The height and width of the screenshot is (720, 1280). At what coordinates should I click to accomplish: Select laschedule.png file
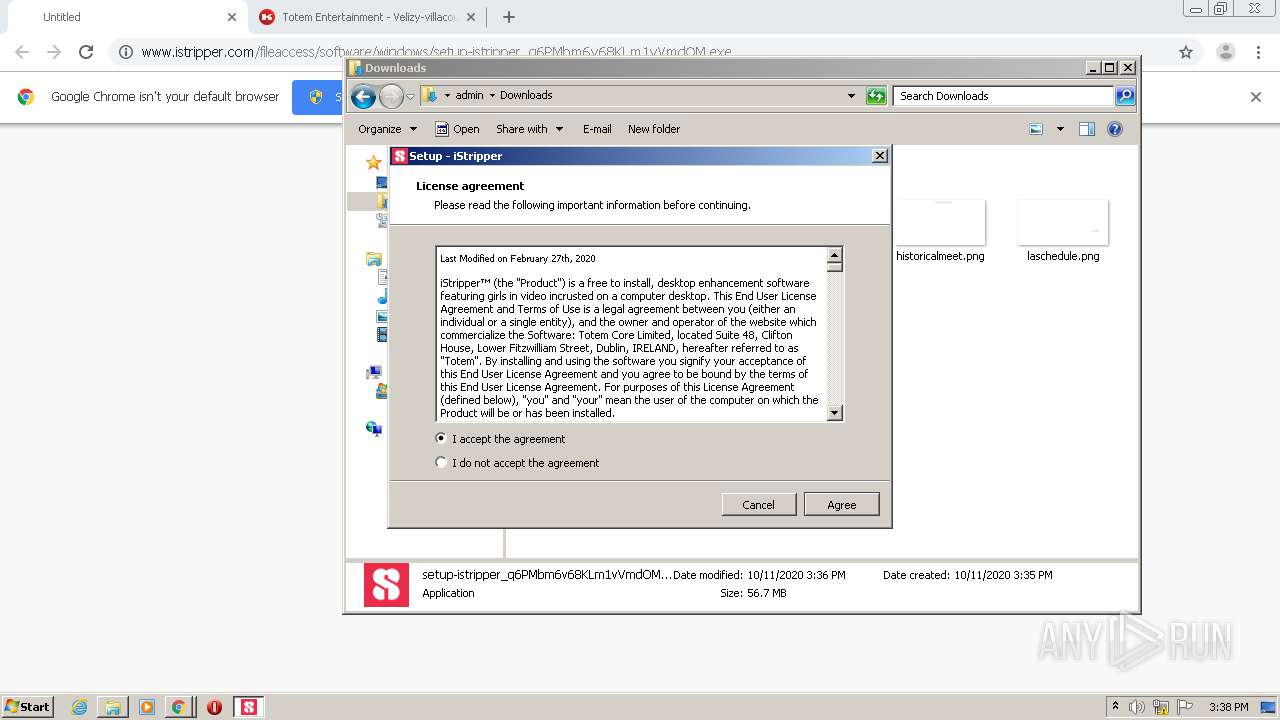(x=1063, y=231)
